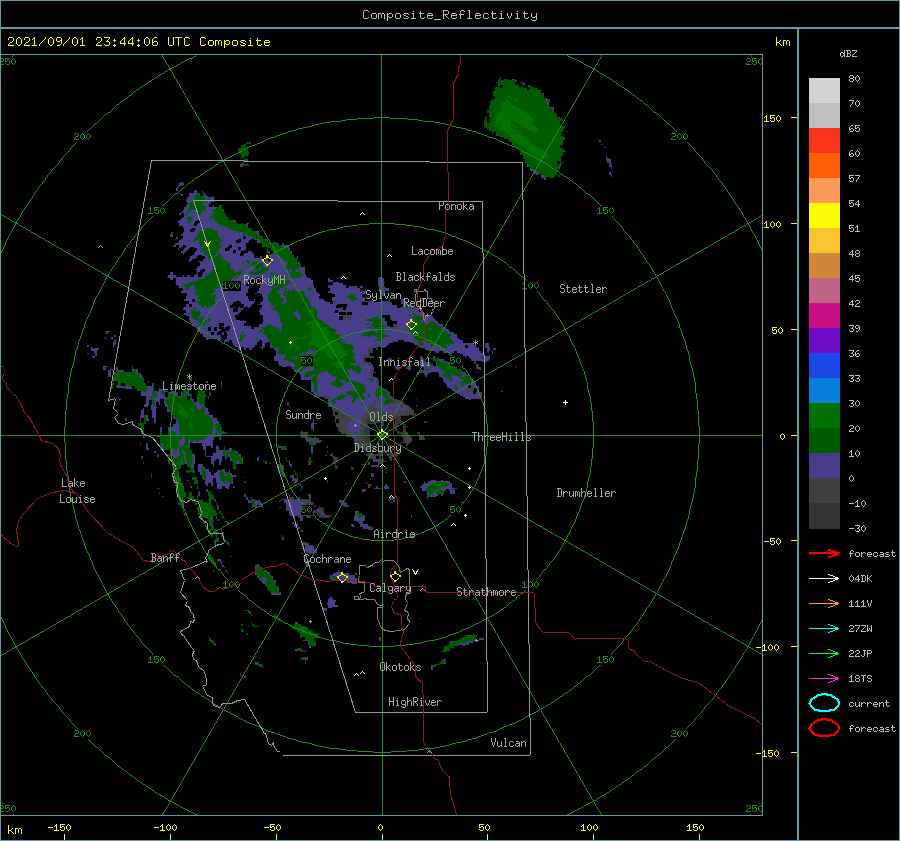Click the yellow radar site marker at Didsbury
The height and width of the screenshot is (841, 900).
point(382,435)
